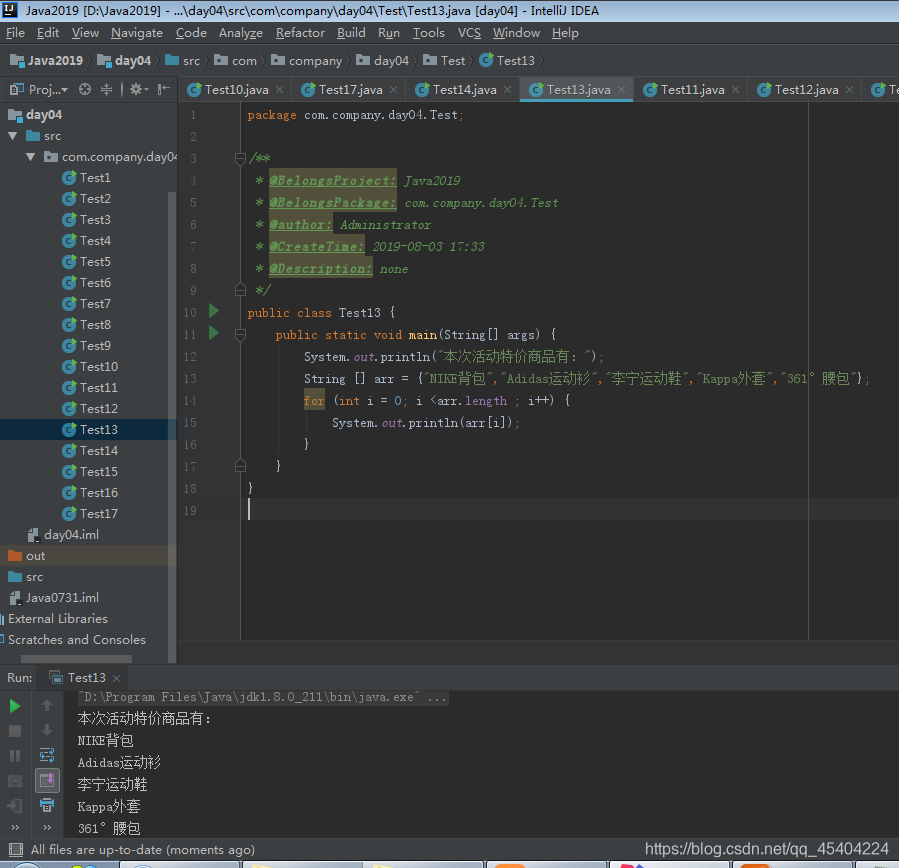Open the VCS menu
899x868 pixels.
click(x=469, y=33)
